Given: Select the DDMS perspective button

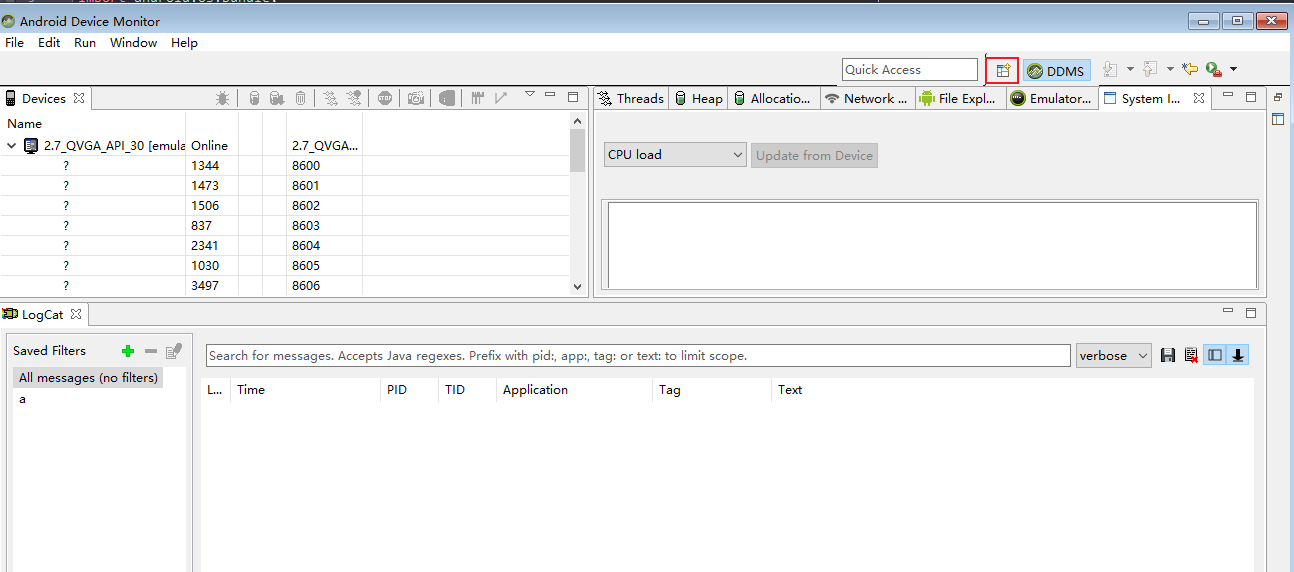Looking at the screenshot, I should (1056, 71).
